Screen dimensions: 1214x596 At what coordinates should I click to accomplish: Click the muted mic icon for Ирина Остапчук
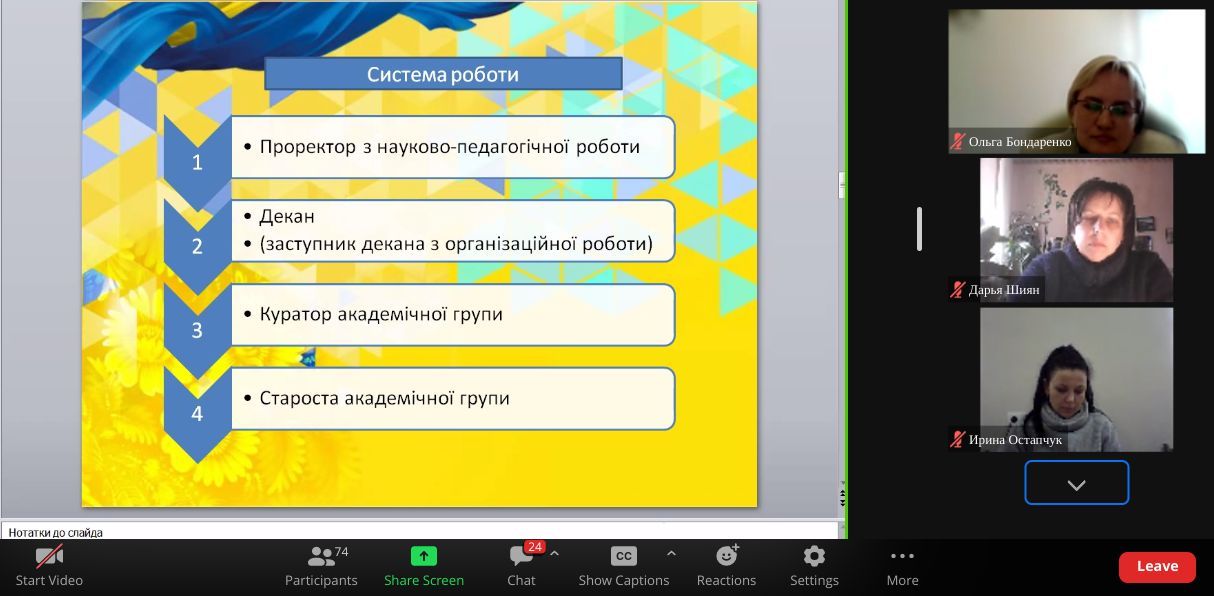click(x=958, y=440)
